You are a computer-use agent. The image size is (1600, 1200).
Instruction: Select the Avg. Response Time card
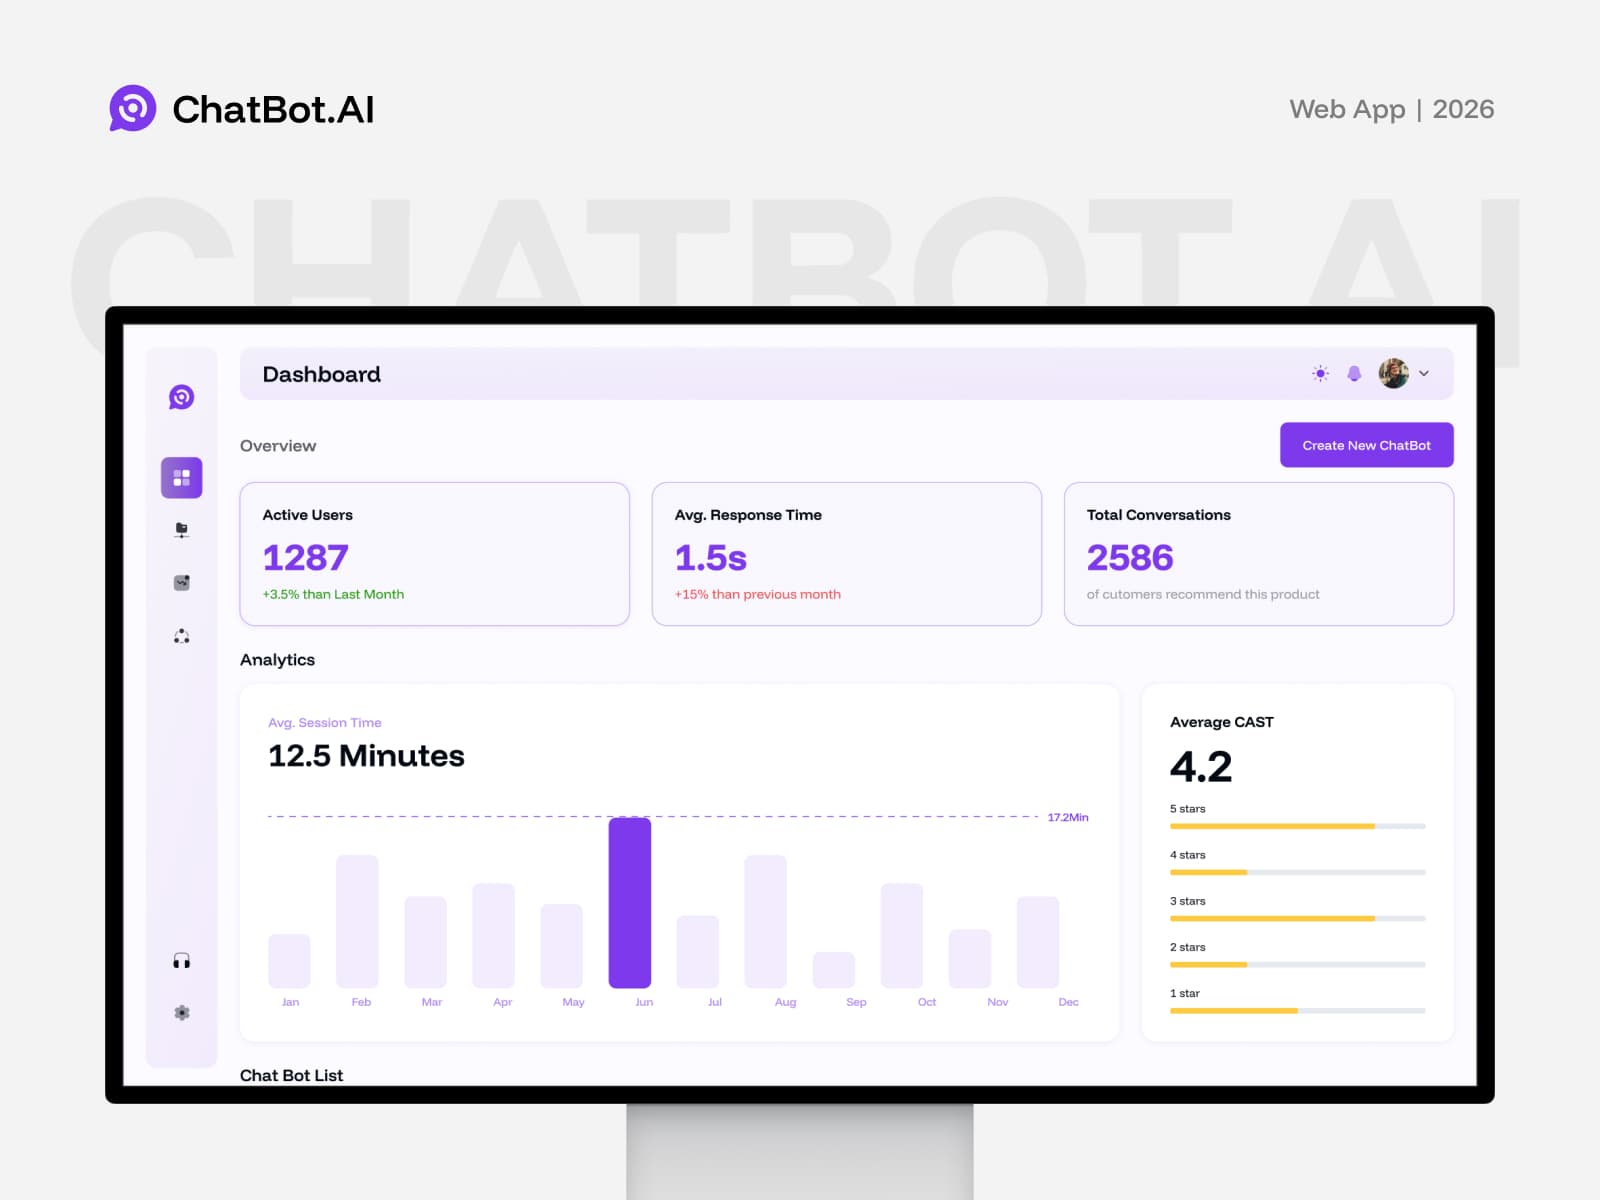[847, 554]
